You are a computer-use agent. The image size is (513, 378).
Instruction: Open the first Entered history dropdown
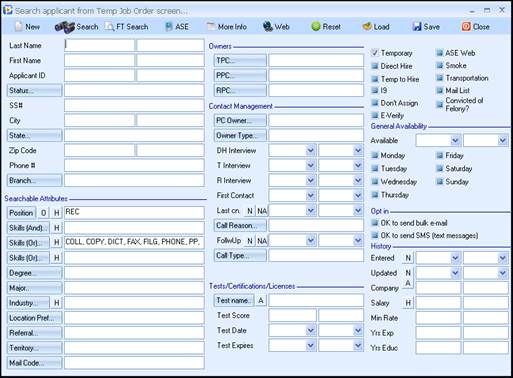(x=455, y=258)
